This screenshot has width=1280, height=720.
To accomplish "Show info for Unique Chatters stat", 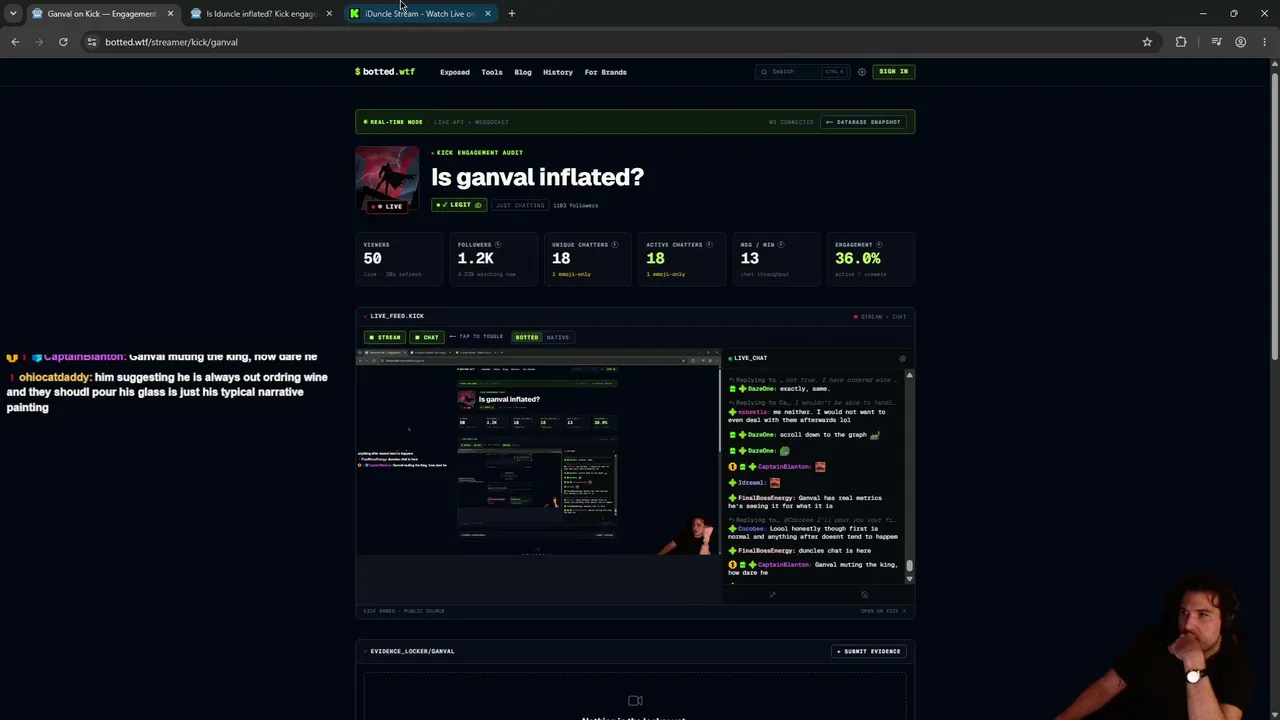I will [x=615, y=244].
